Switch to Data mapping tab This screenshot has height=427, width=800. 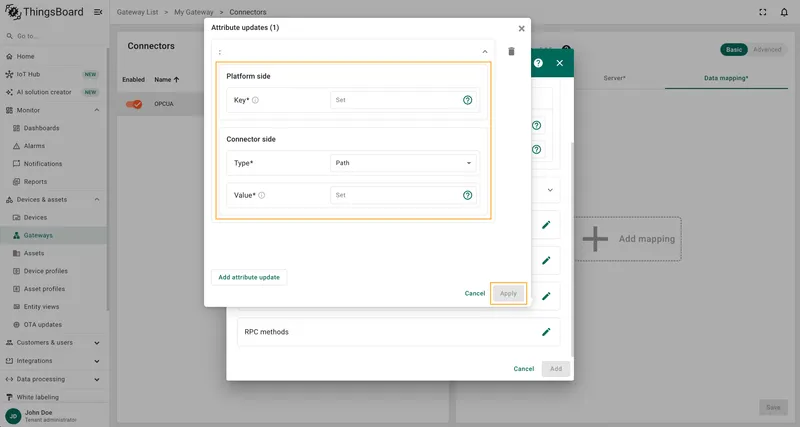[726, 78]
